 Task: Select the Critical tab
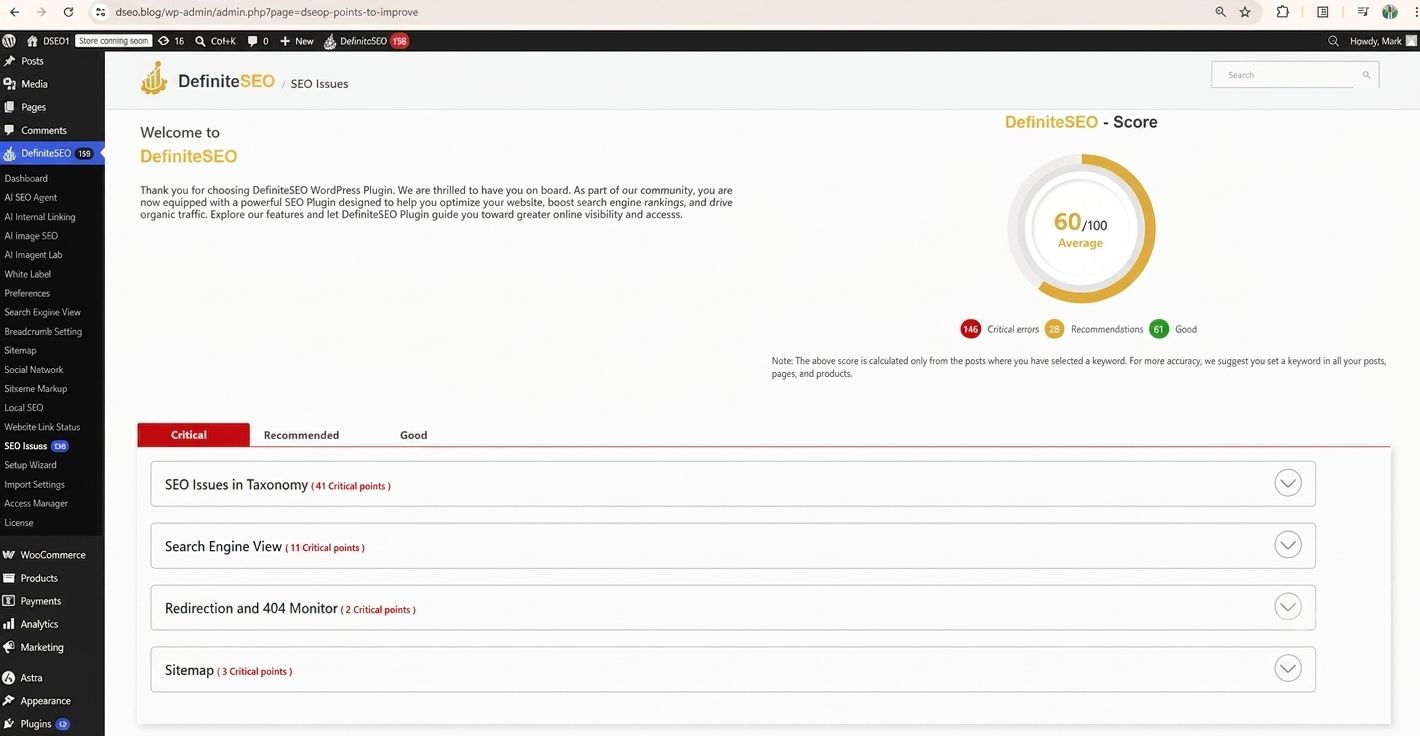click(193, 435)
